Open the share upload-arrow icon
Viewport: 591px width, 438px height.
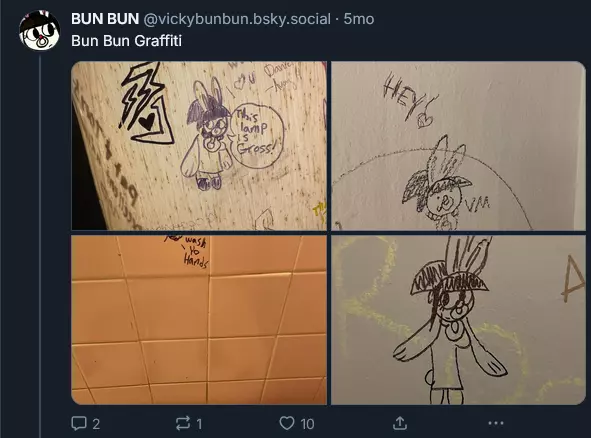point(400,423)
